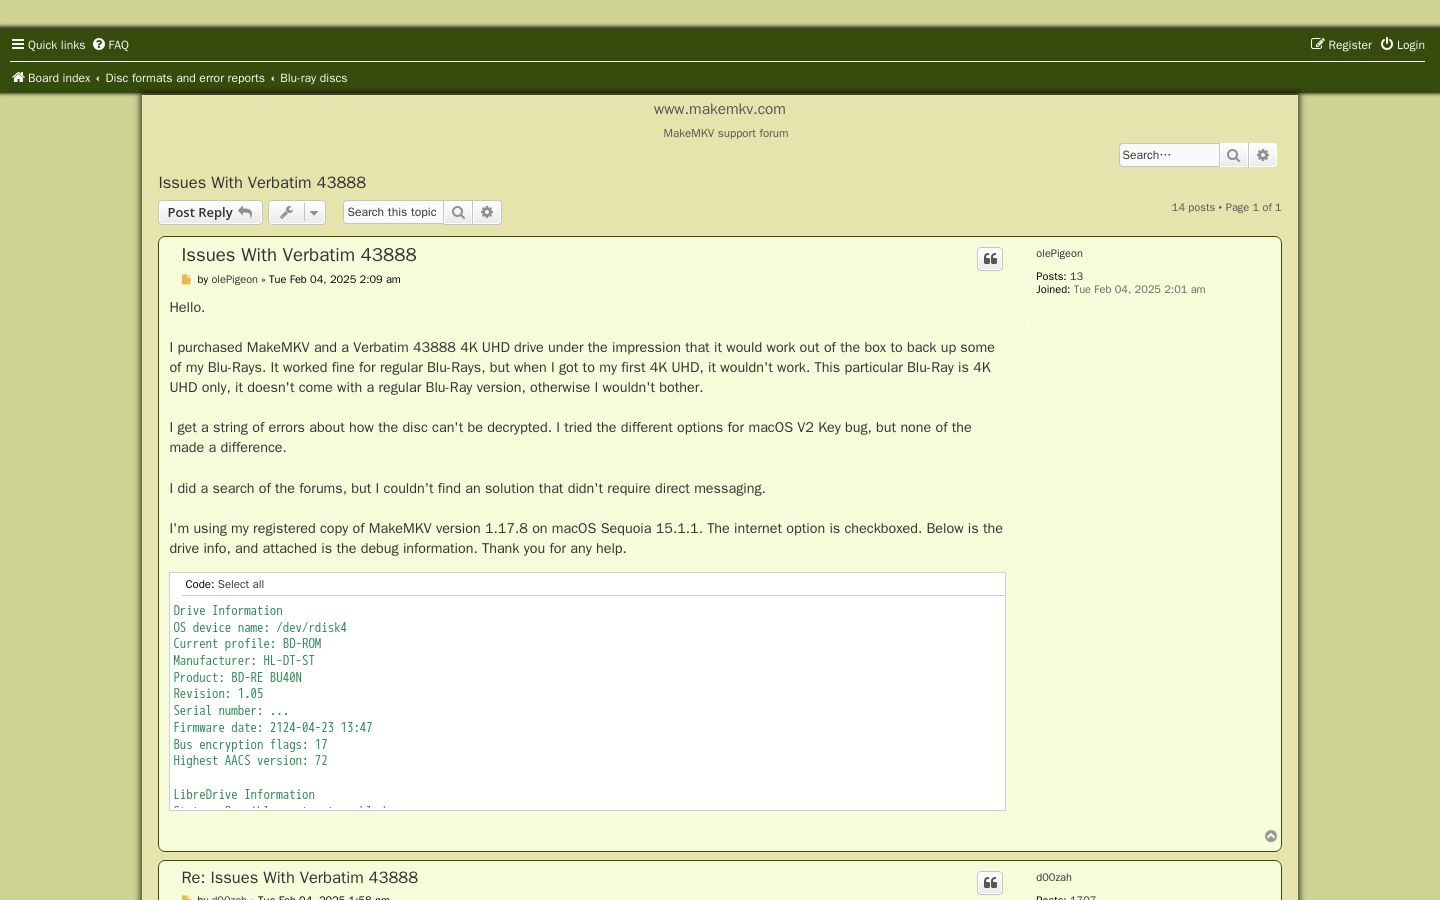Click the 'Bus encryption flags: 17' line
The height and width of the screenshot is (900, 1440).
click(x=250, y=745)
